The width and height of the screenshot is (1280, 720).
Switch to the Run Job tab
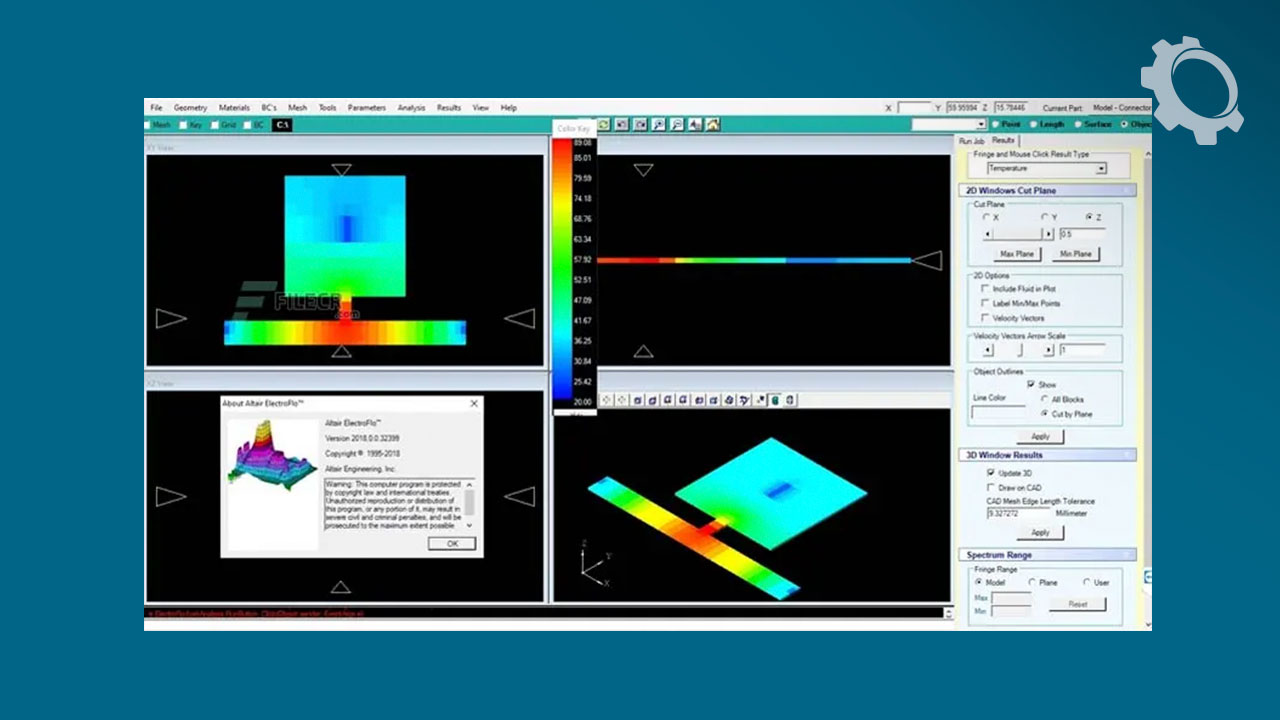point(971,142)
